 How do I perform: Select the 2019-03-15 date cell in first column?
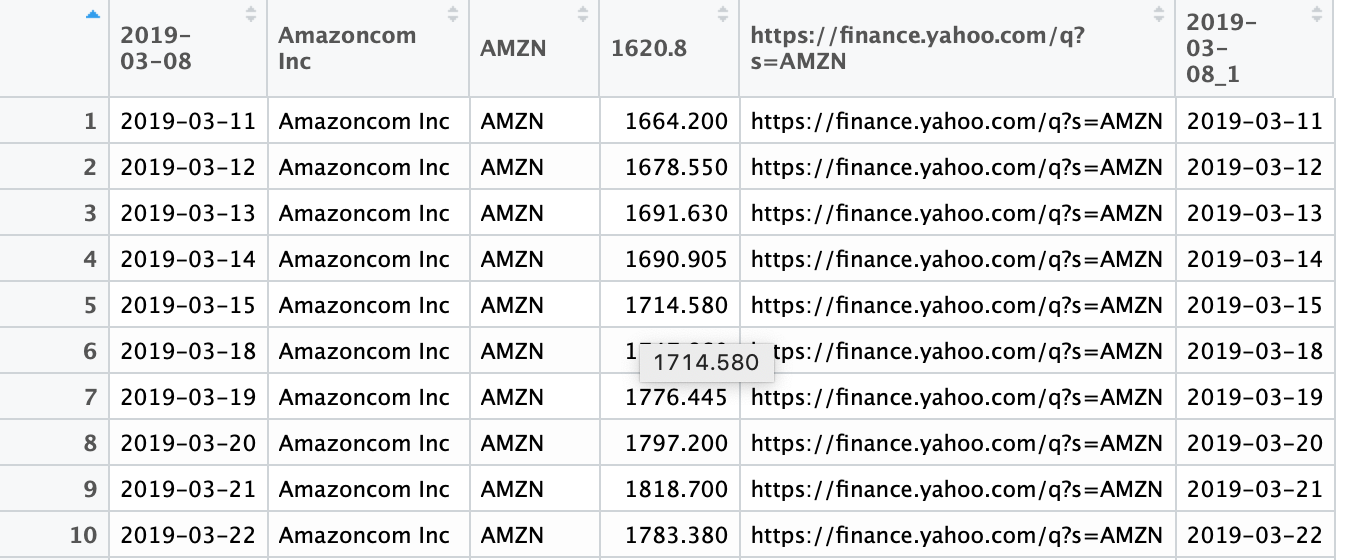(188, 305)
